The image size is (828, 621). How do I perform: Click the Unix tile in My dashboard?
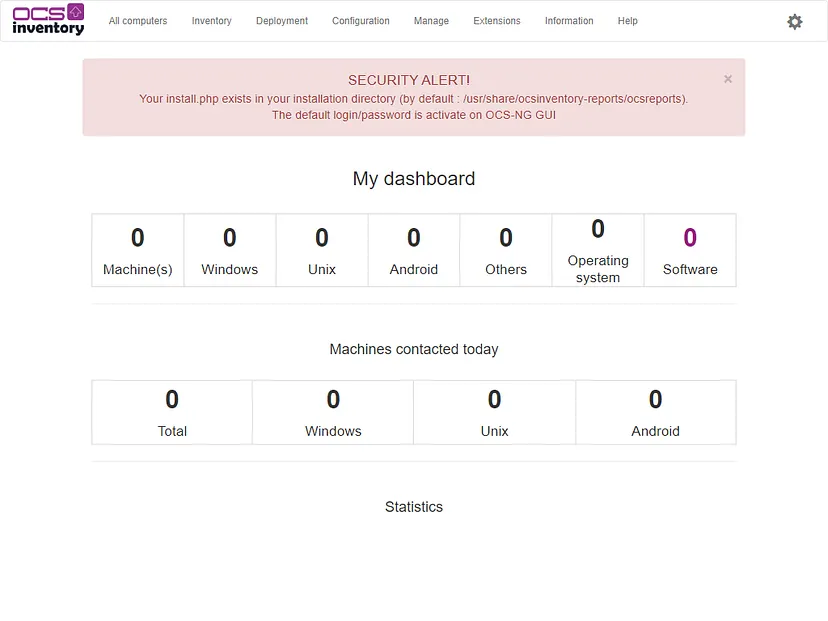click(x=322, y=250)
